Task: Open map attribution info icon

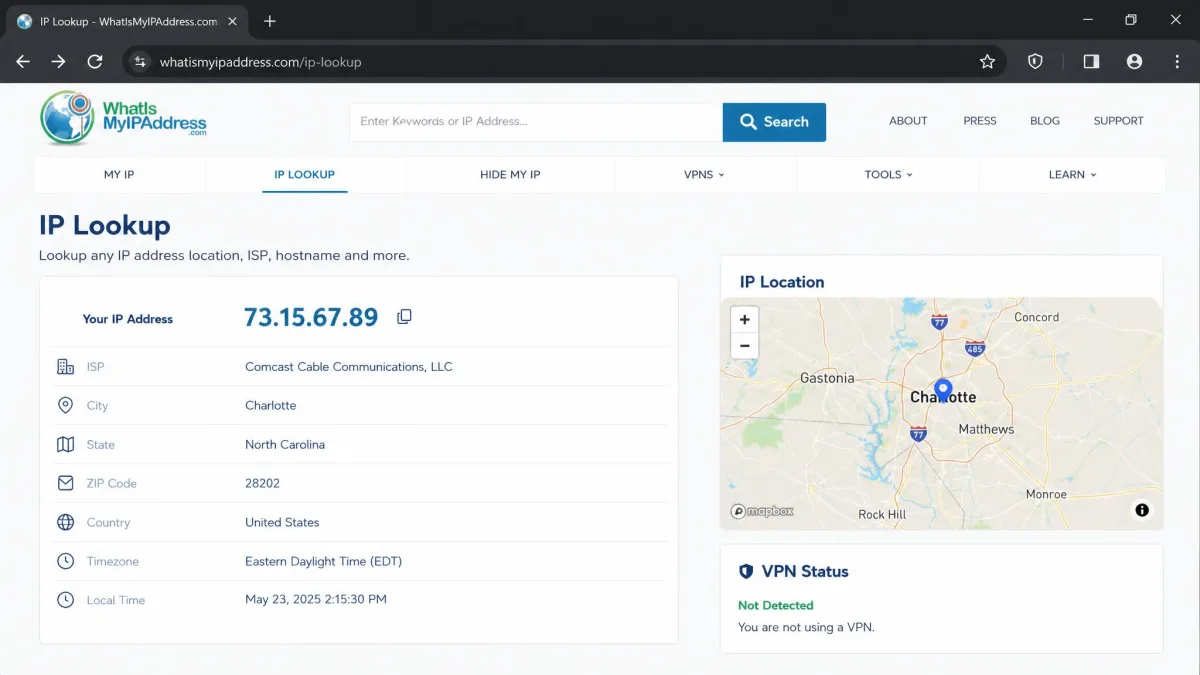Action: pos(1142,510)
